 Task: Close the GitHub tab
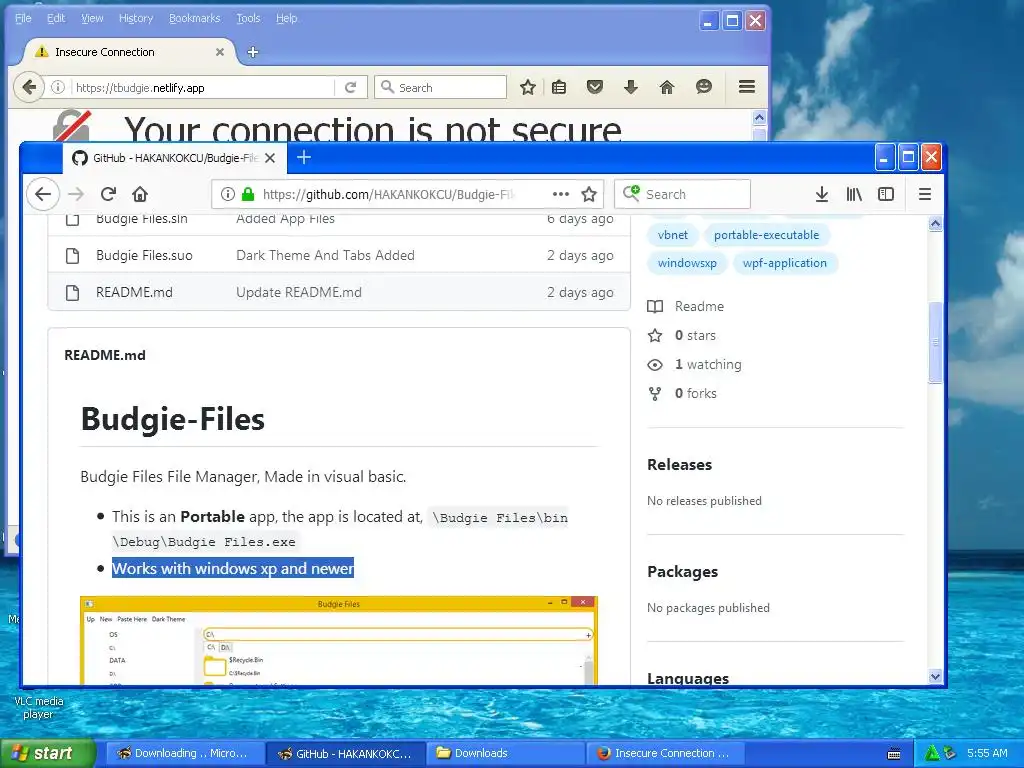[x=270, y=158]
